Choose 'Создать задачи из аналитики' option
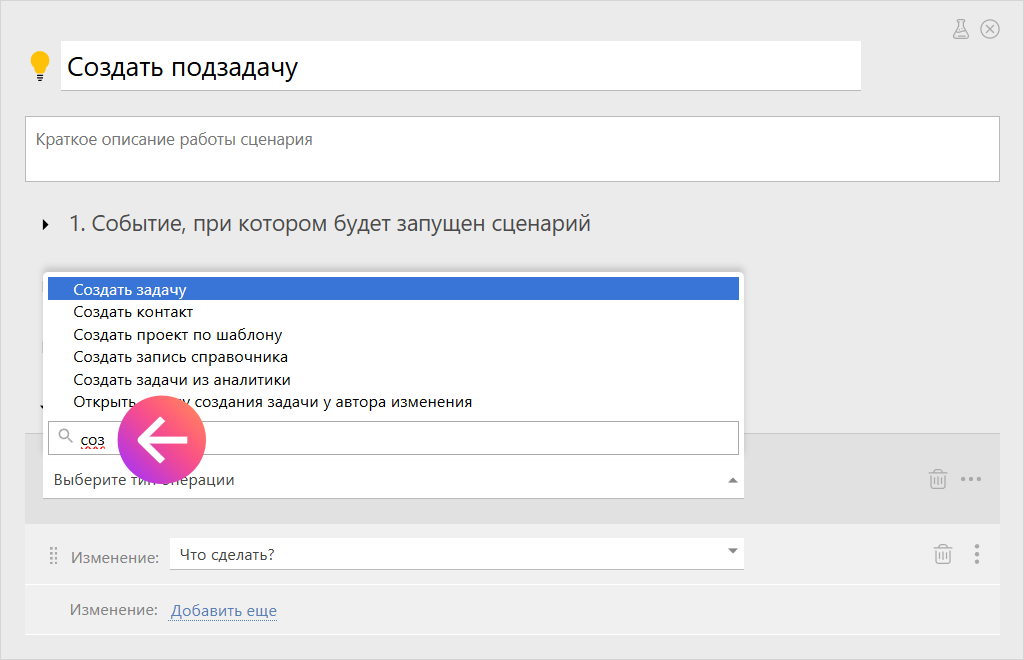 181,380
